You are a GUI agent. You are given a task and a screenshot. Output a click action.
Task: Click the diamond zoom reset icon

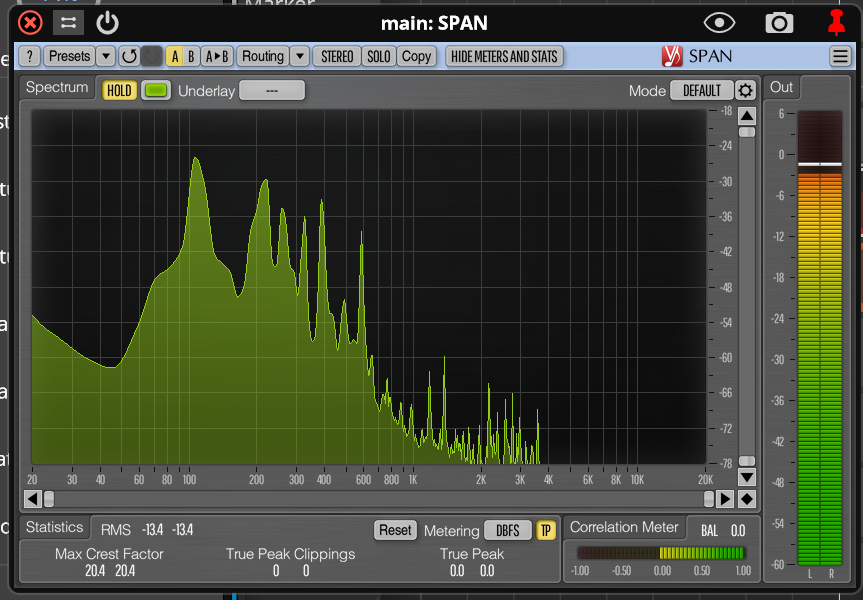pyautogui.click(x=747, y=499)
